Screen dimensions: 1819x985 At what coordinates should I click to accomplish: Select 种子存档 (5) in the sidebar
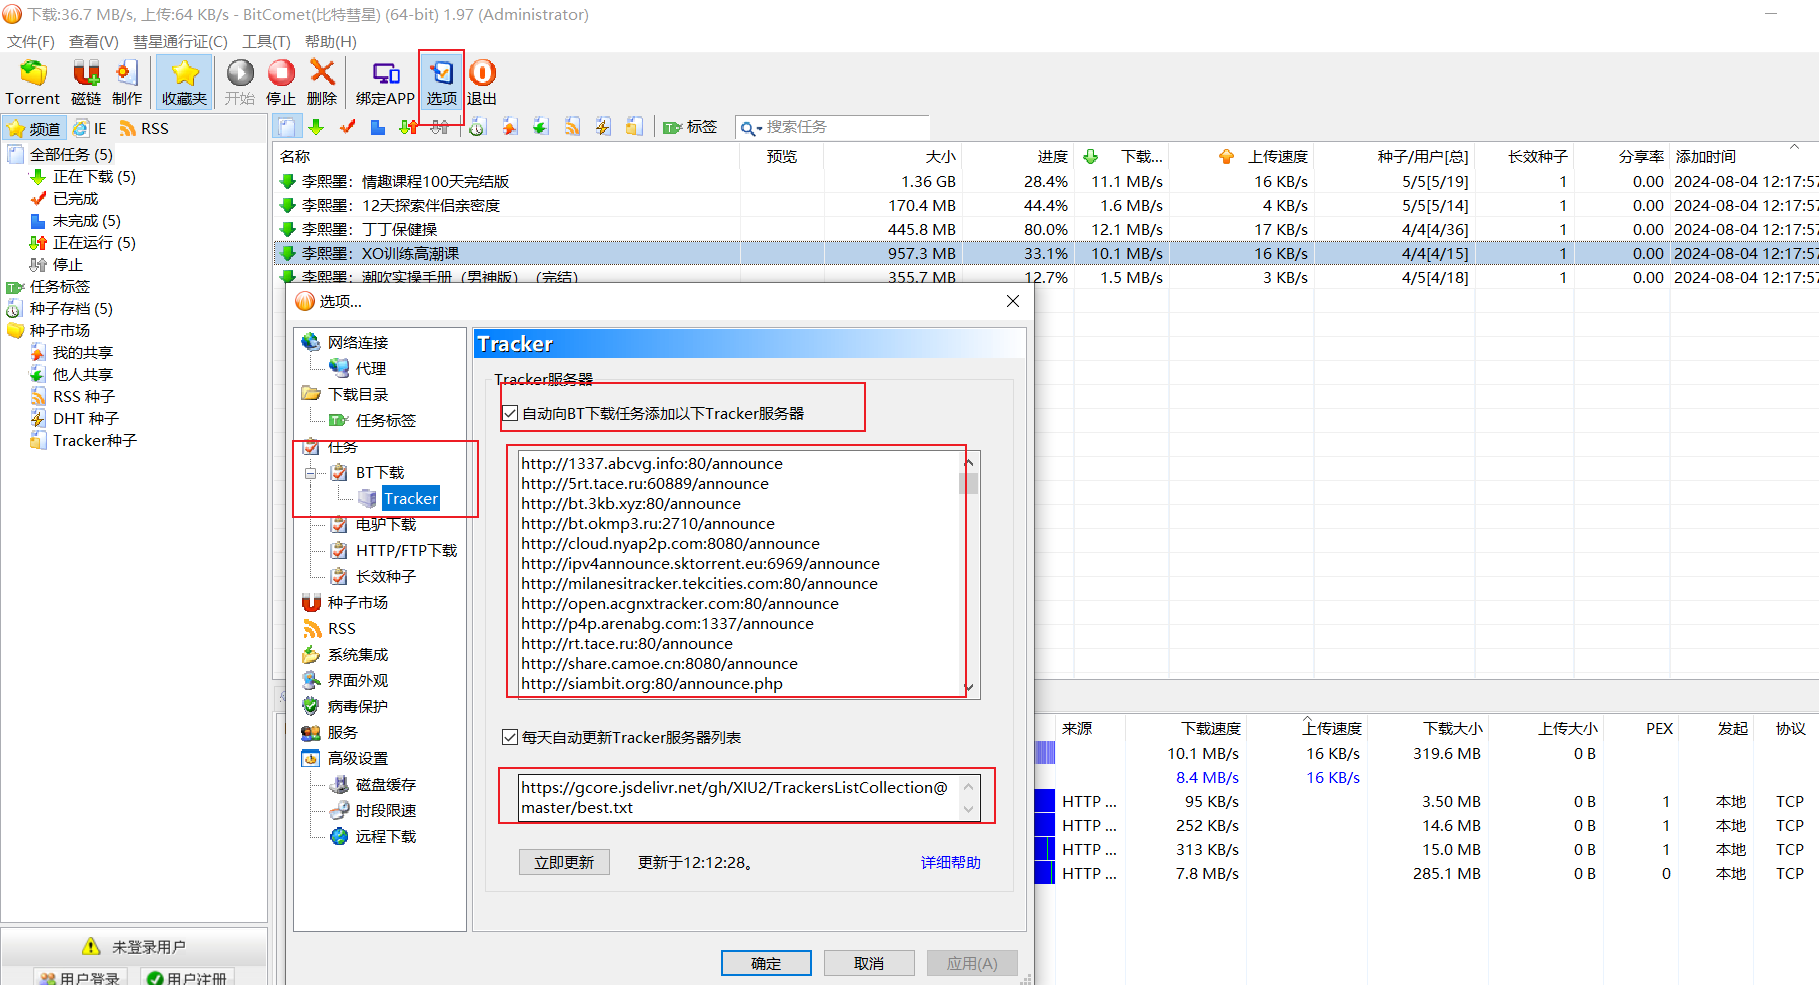click(x=71, y=309)
